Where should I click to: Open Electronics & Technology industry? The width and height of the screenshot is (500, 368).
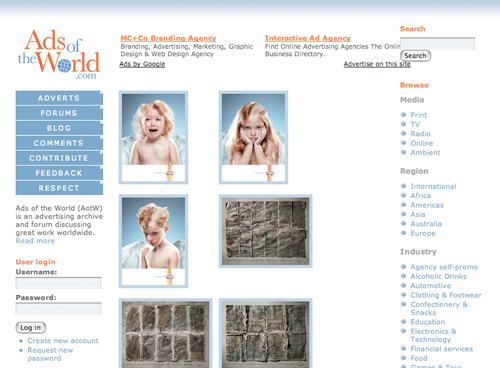click(x=433, y=335)
